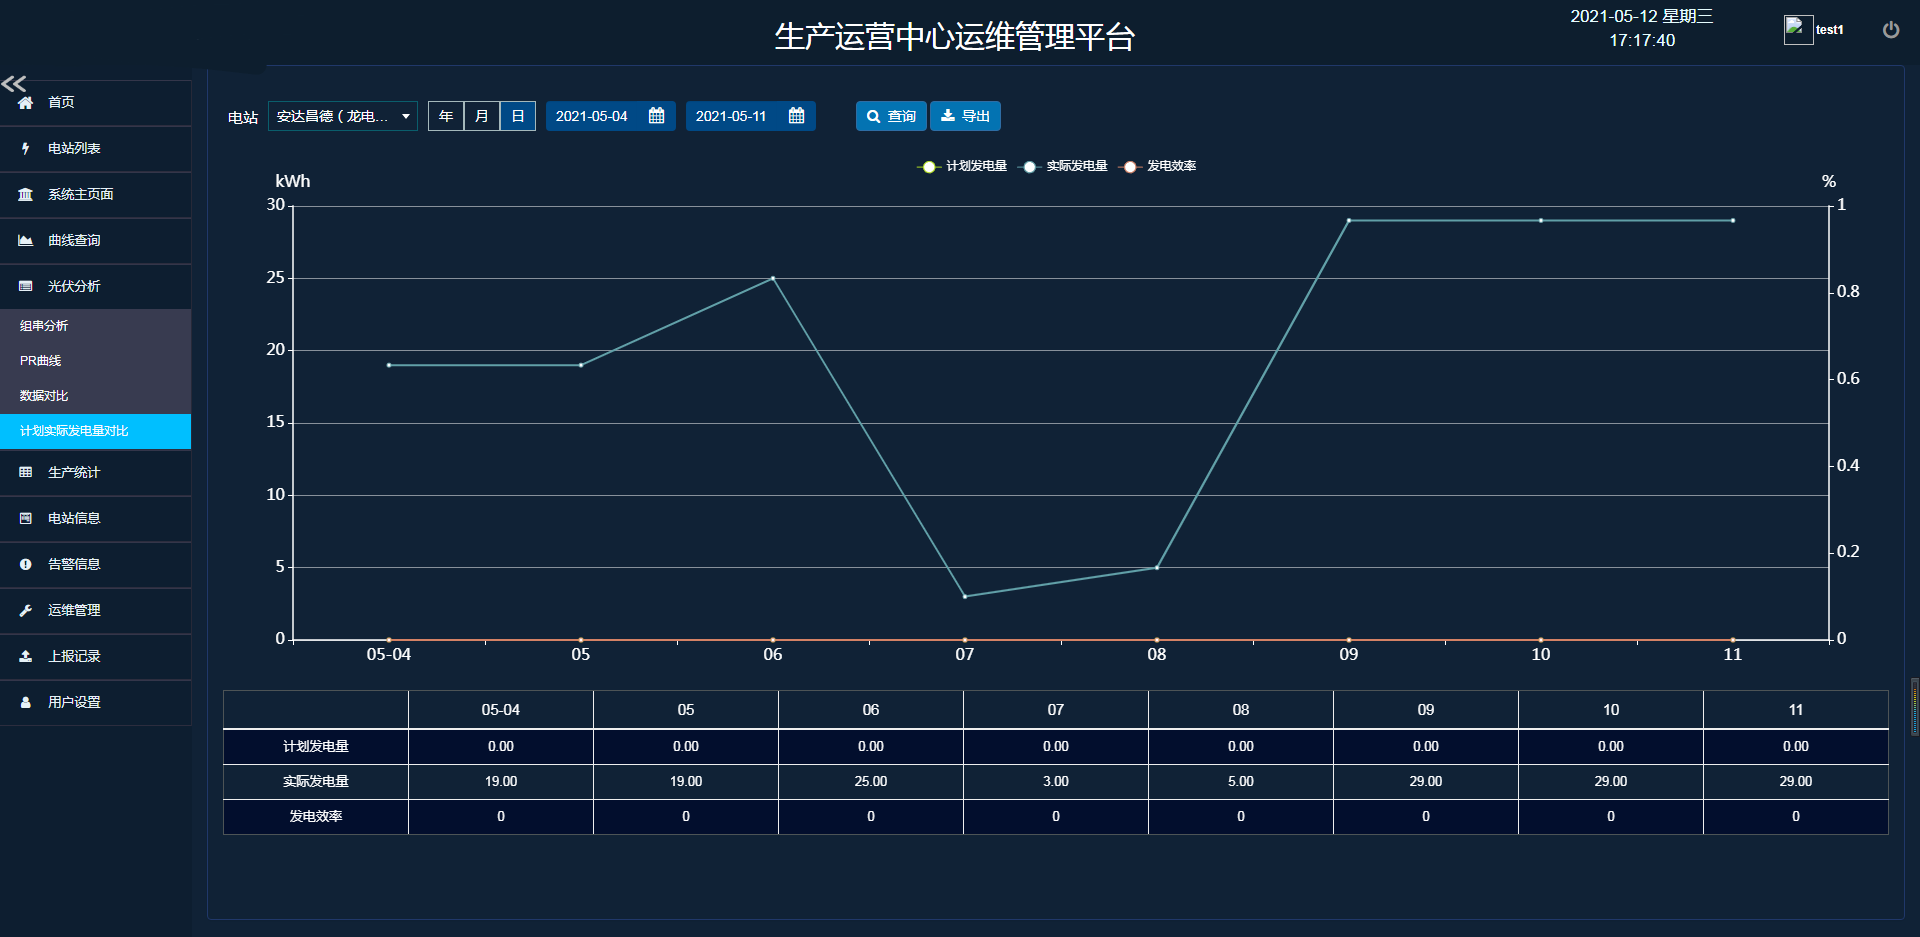Select the 月 month granularity option
The image size is (1920, 937).
pyautogui.click(x=482, y=116)
